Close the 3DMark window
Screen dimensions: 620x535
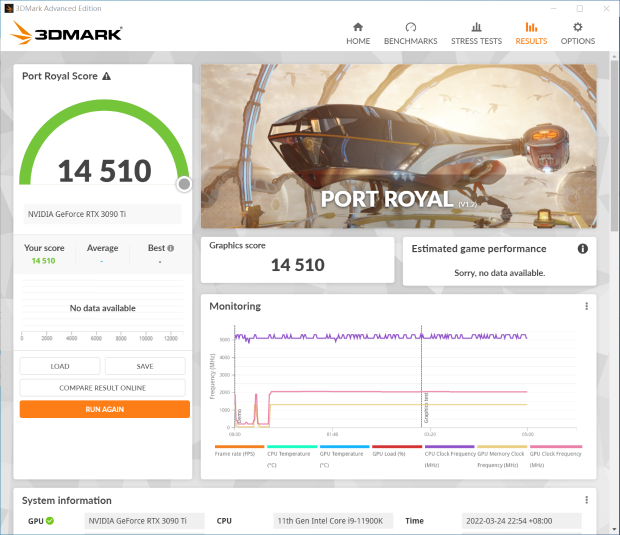pyautogui.click(x=606, y=8)
